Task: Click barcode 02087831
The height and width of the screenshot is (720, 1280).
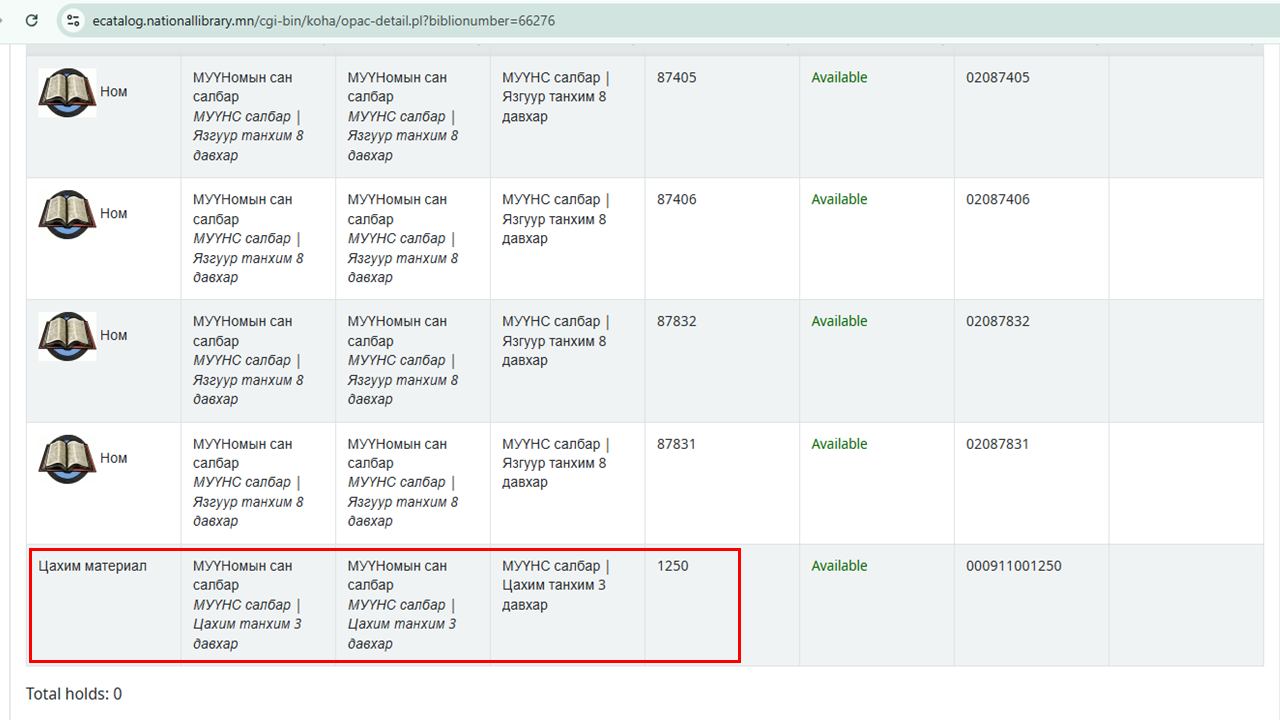Action: (997, 444)
